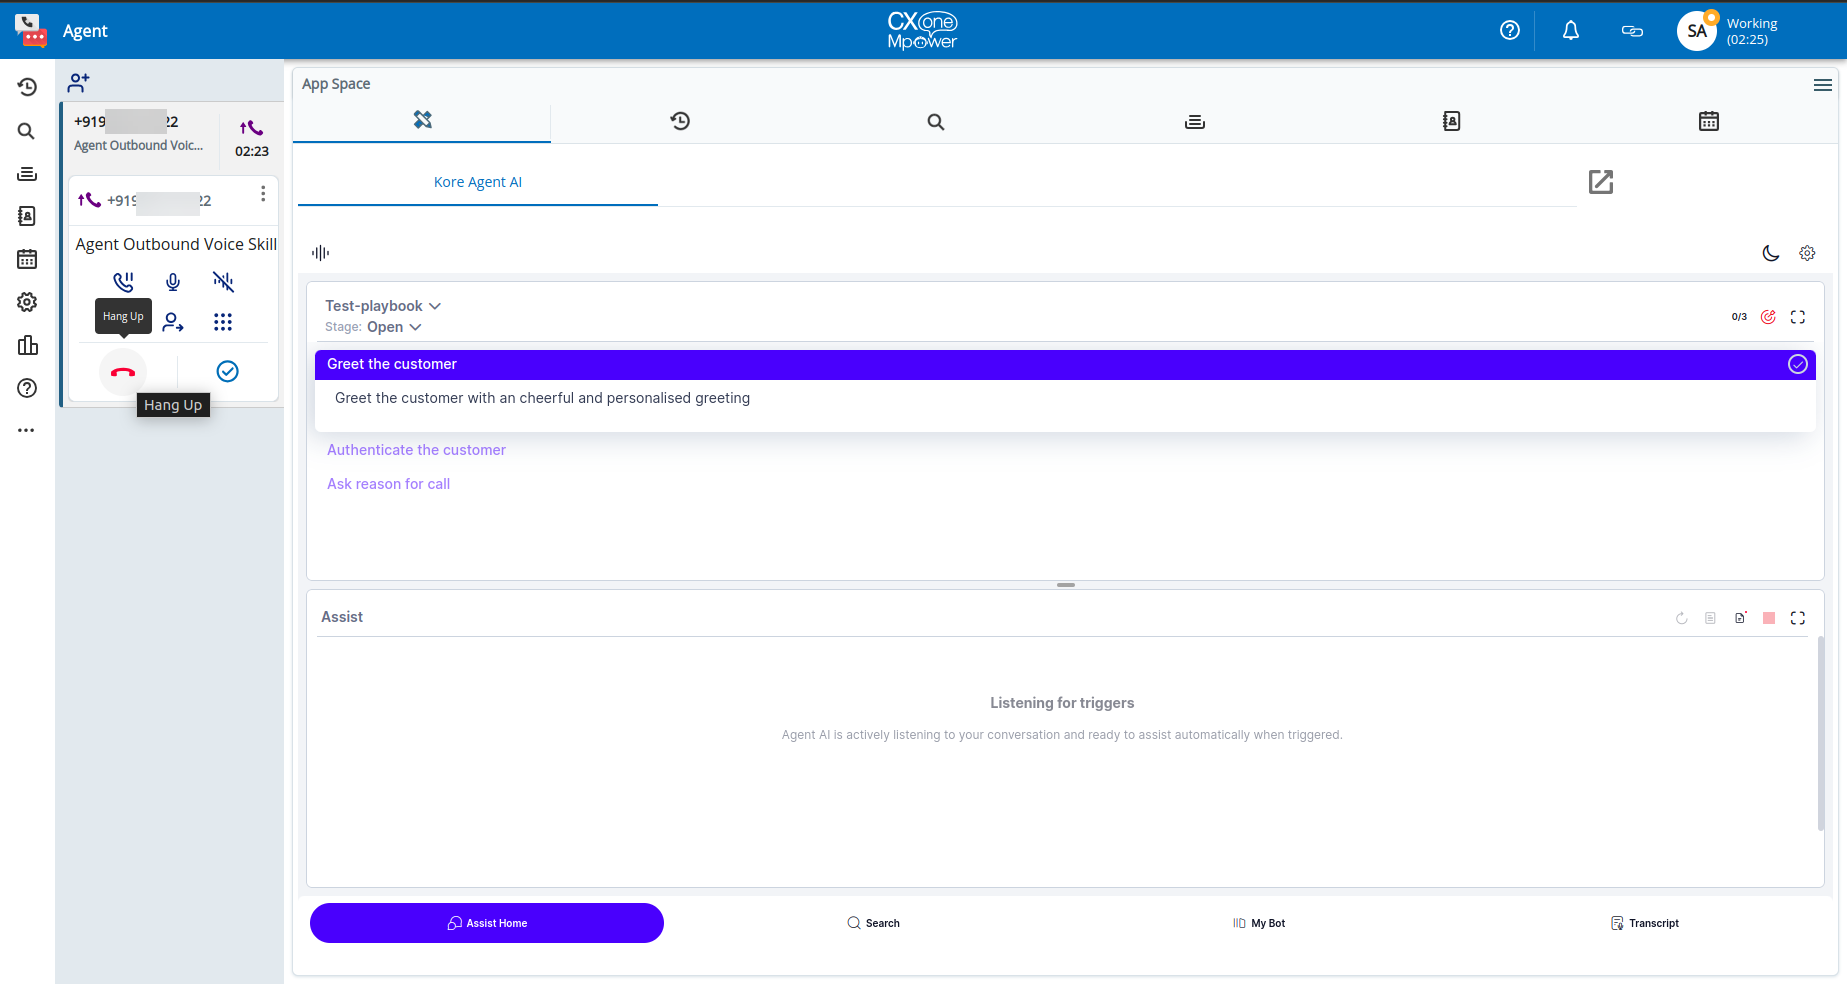The width and height of the screenshot is (1847, 984).
Task: Click the red Hang Up button
Action: 123,372
